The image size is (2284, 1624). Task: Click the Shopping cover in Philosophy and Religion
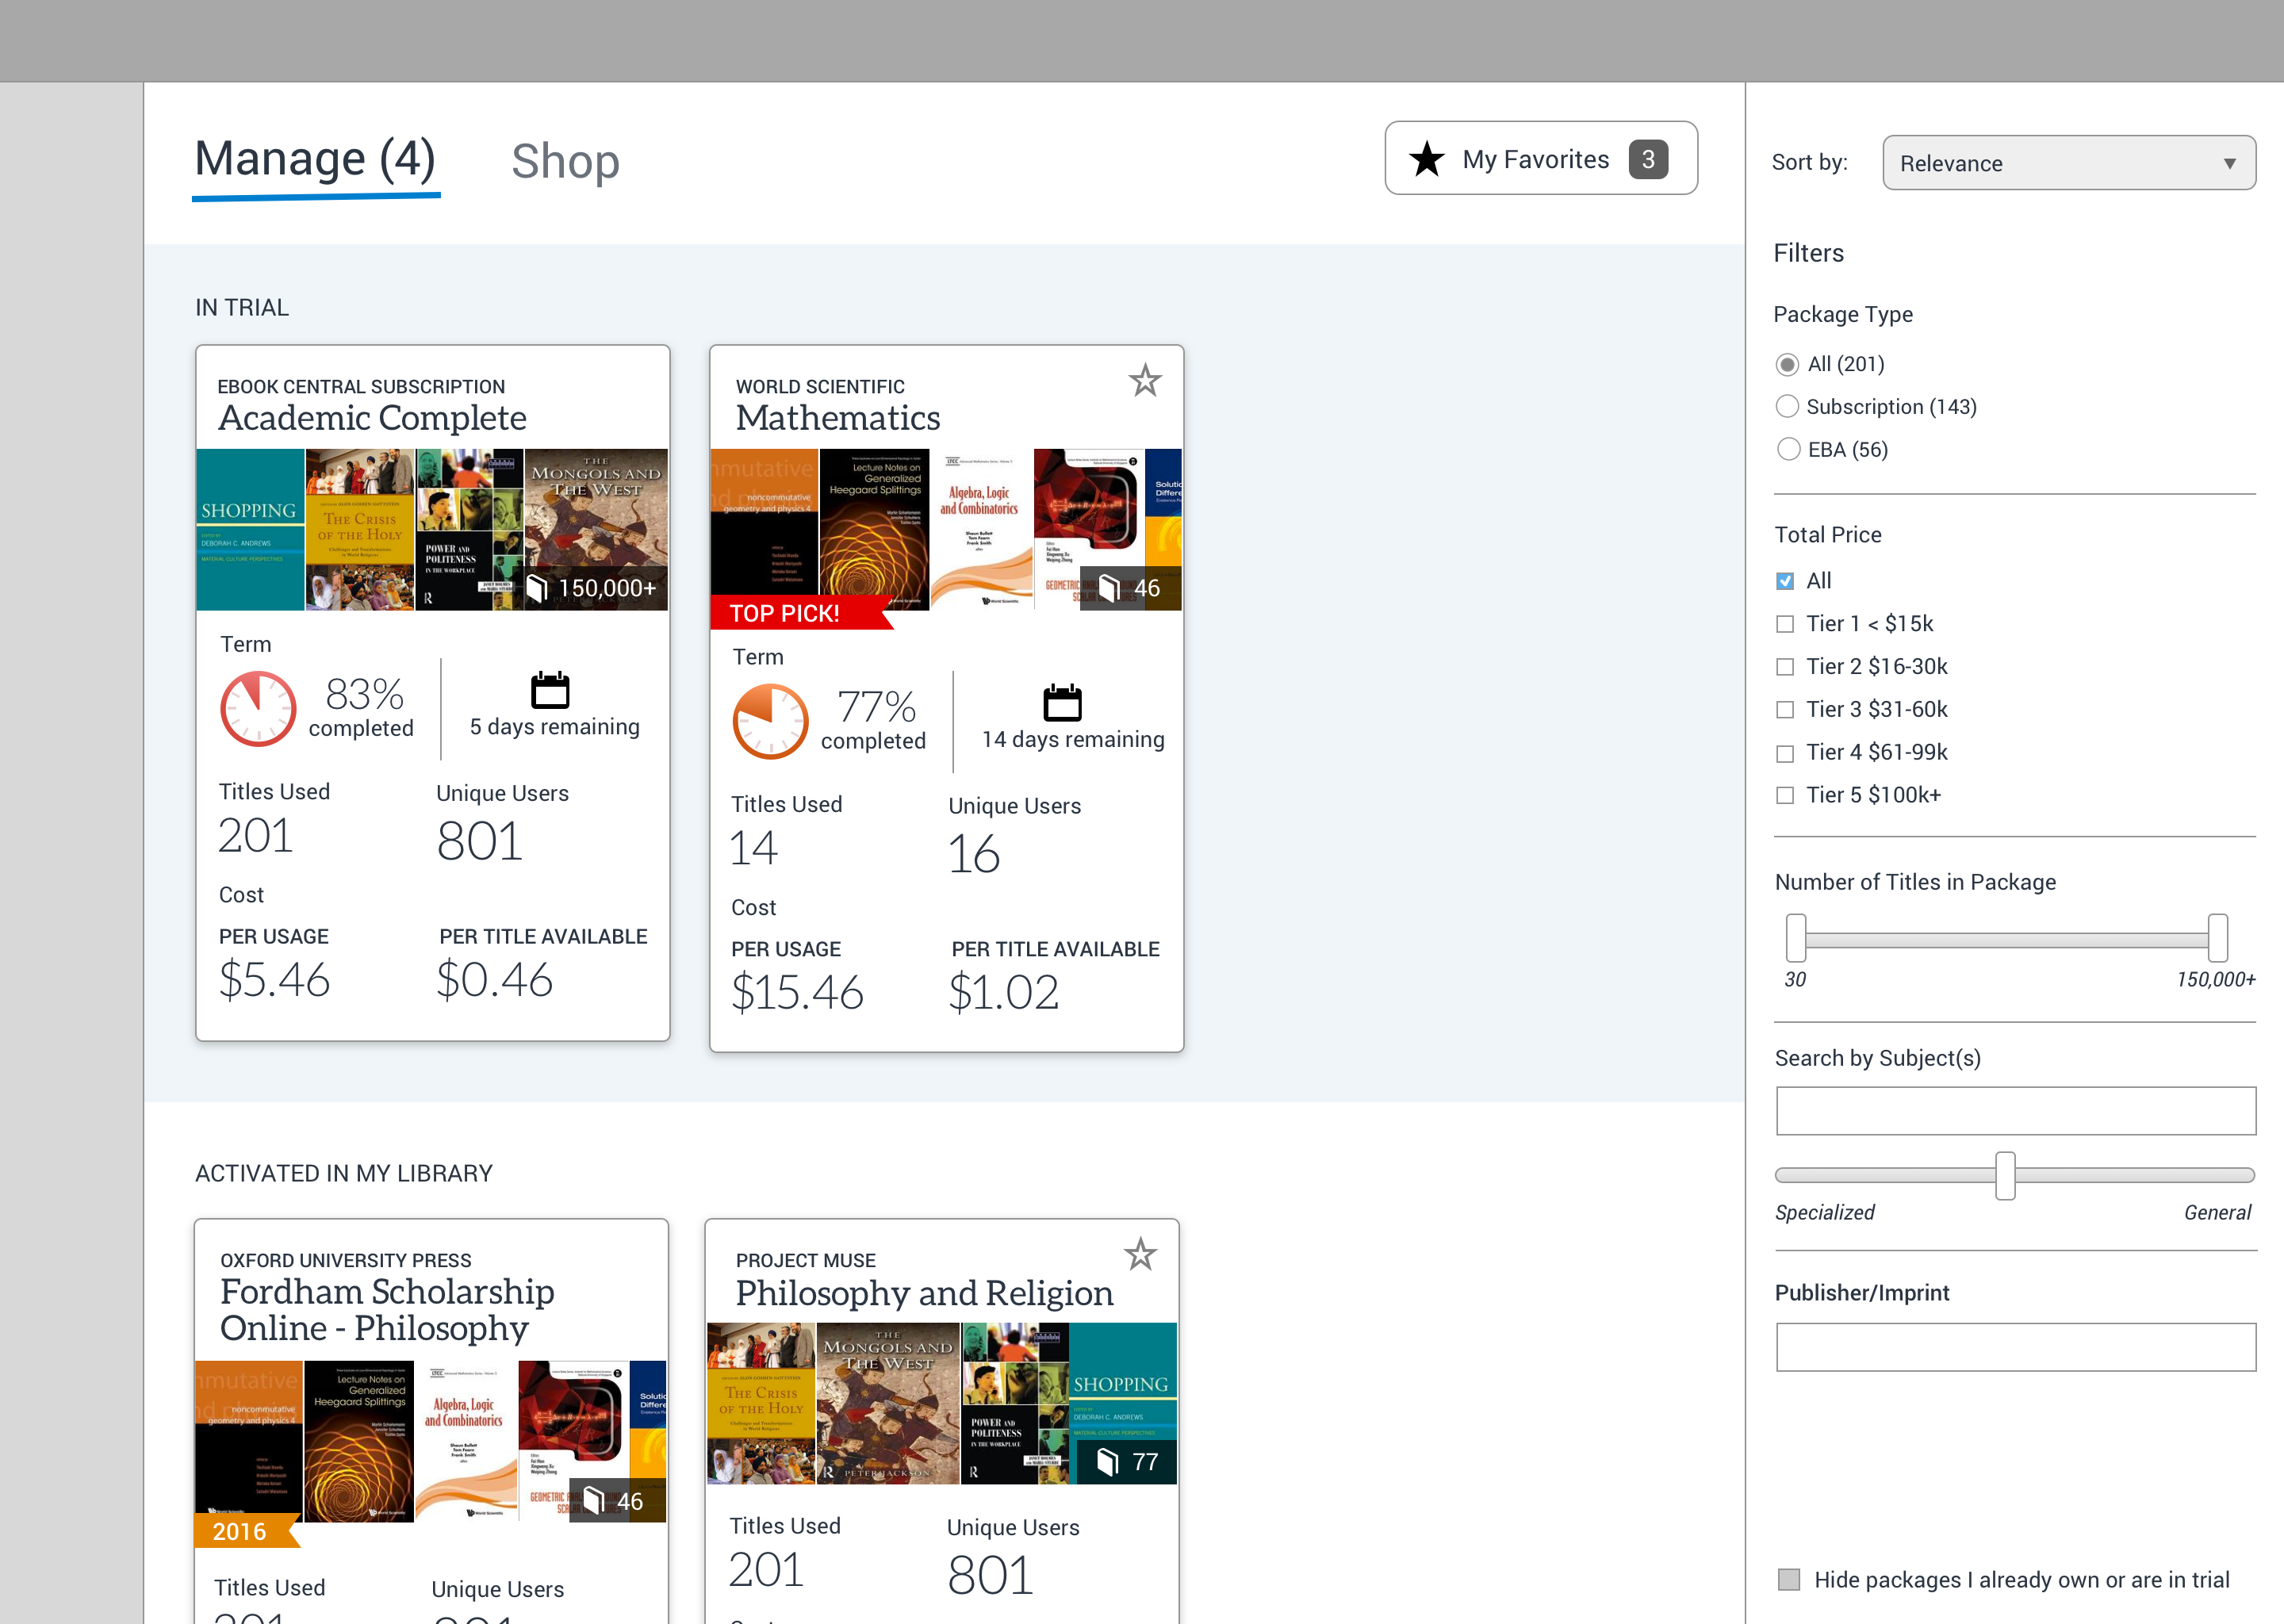pos(1123,1404)
